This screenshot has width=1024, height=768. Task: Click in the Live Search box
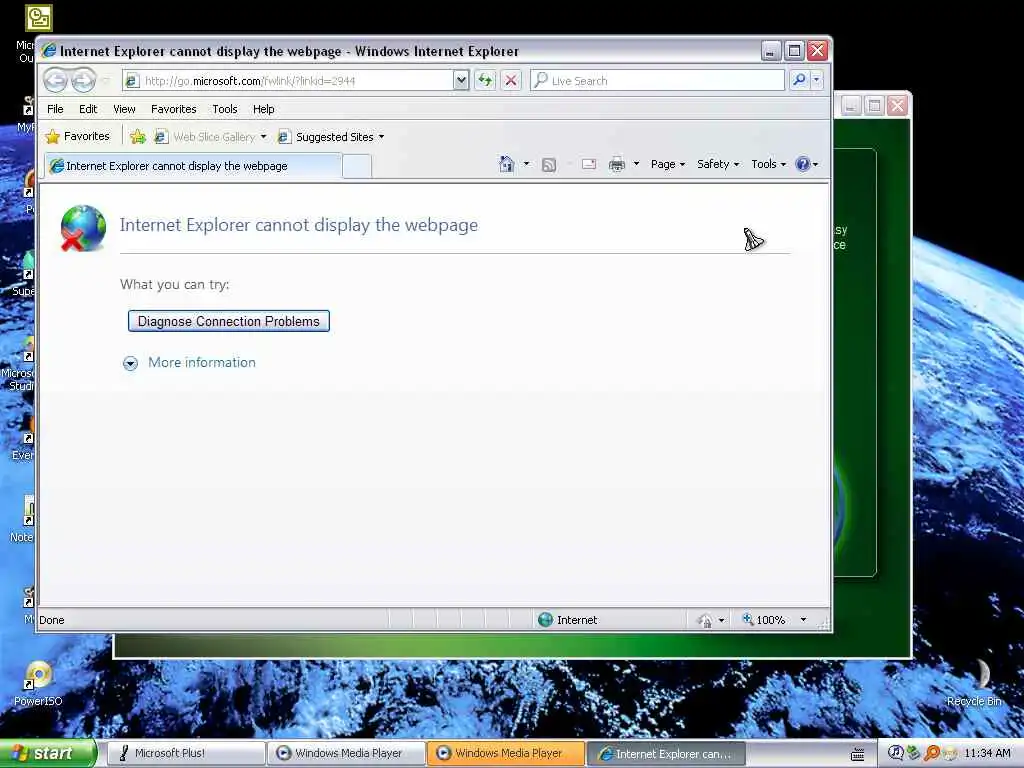coord(658,80)
